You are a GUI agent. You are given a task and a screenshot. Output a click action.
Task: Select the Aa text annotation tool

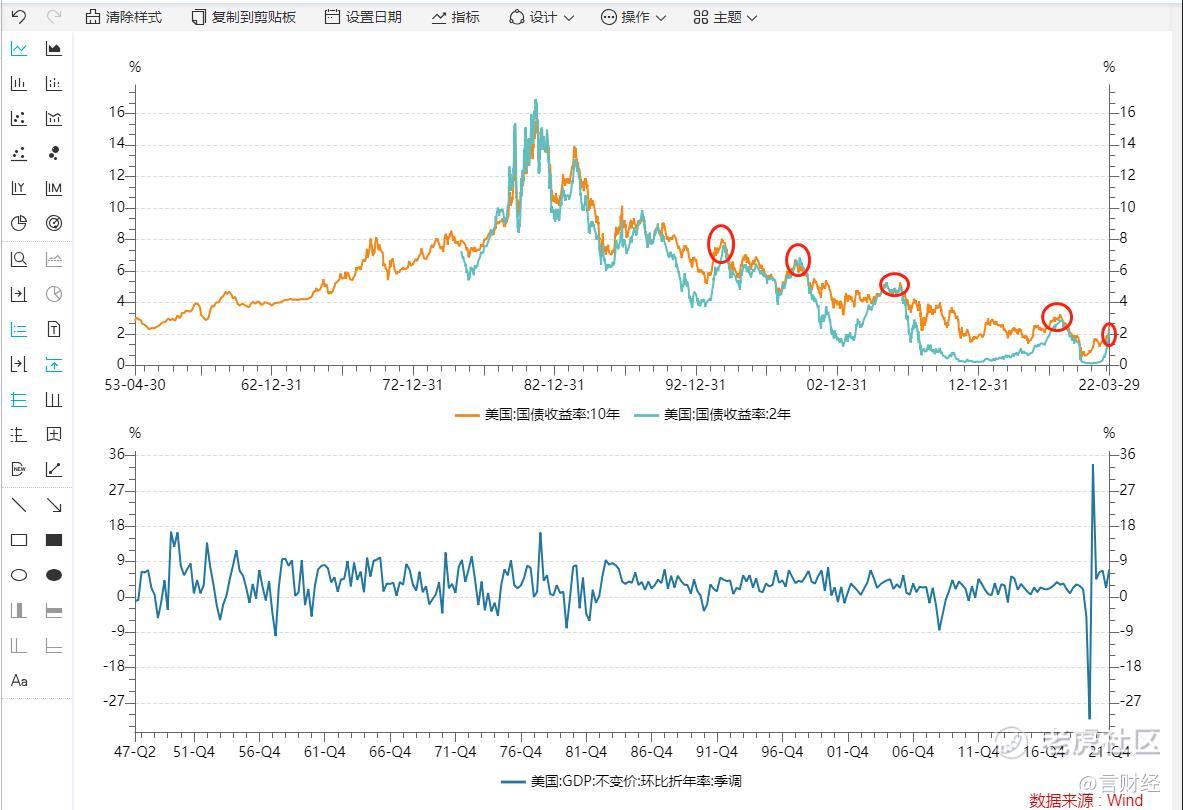point(19,681)
